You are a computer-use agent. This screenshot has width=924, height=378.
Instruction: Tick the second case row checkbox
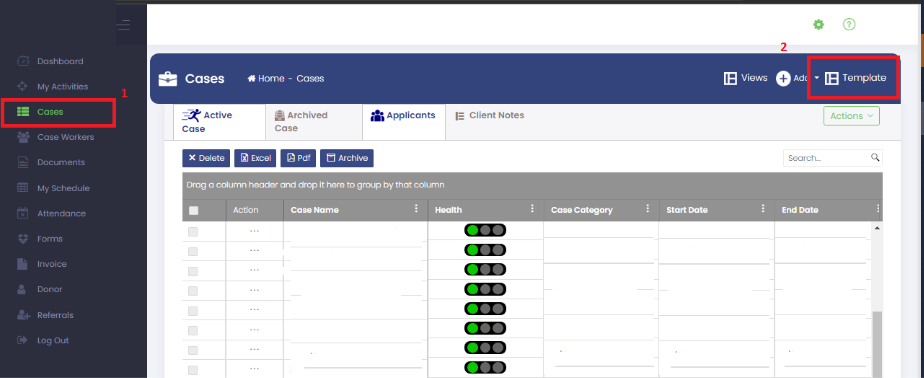[x=193, y=252]
